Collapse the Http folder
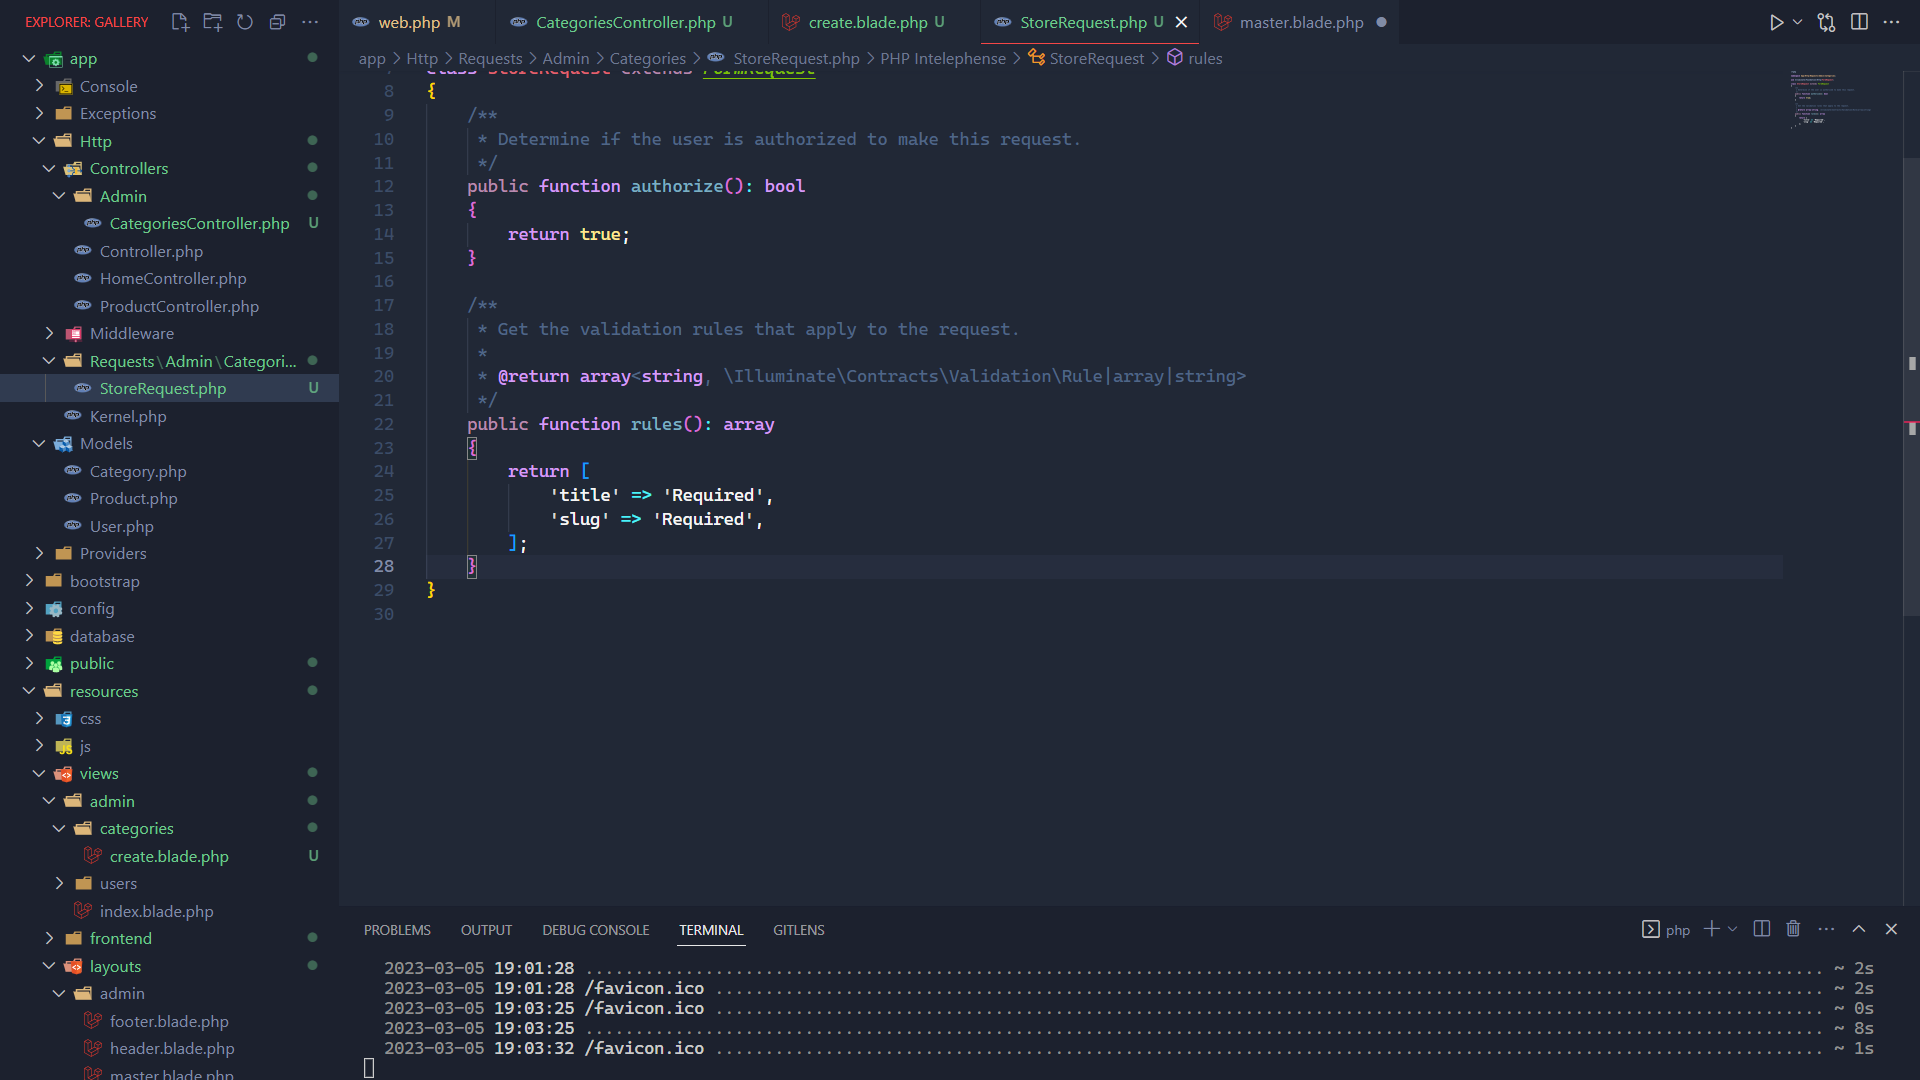Screen dimensions: 1920x1080 pyautogui.click(x=39, y=141)
